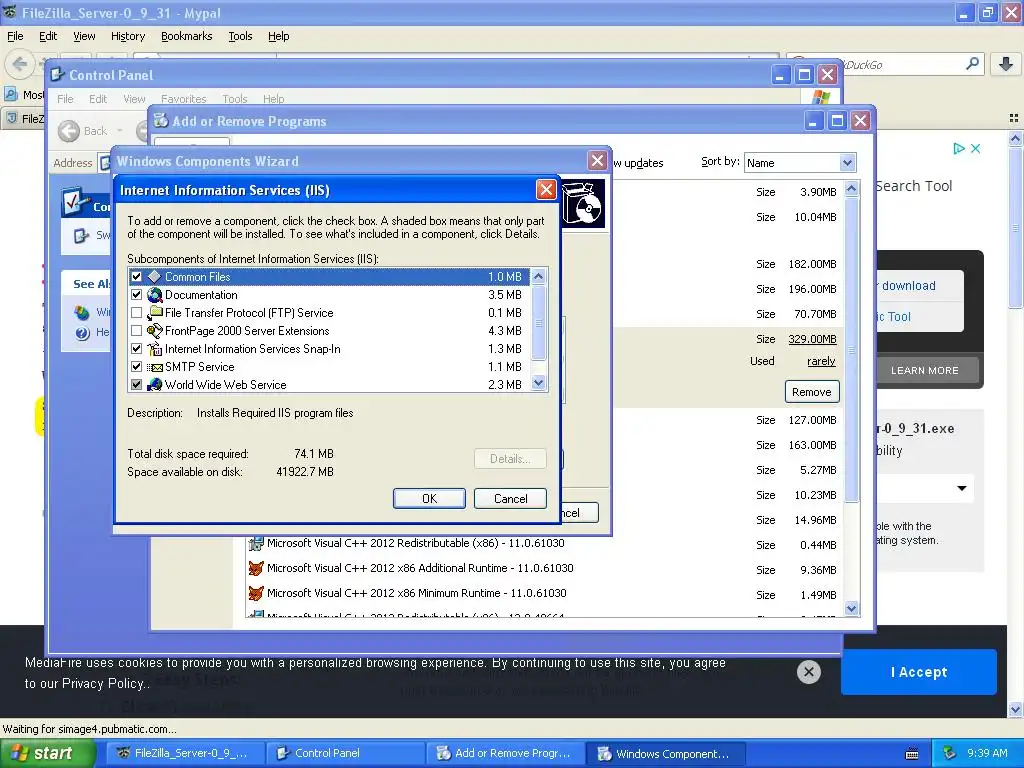Confirm IIS subcomponents with OK

(429, 499)
